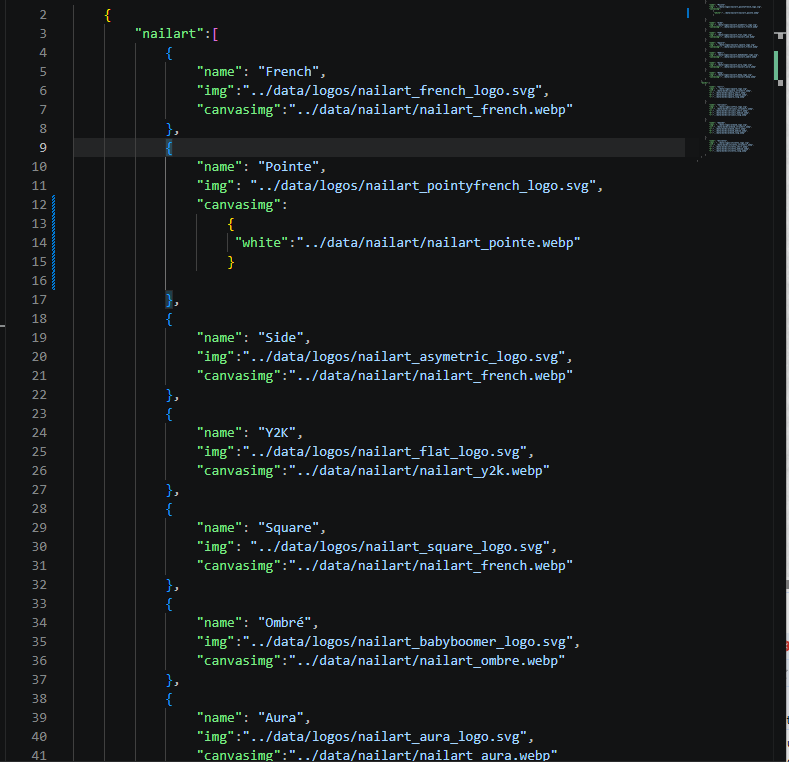Click the nailart_aura.webp path string
This screenshot has width=789, height=762.
[x=423, y=755]
